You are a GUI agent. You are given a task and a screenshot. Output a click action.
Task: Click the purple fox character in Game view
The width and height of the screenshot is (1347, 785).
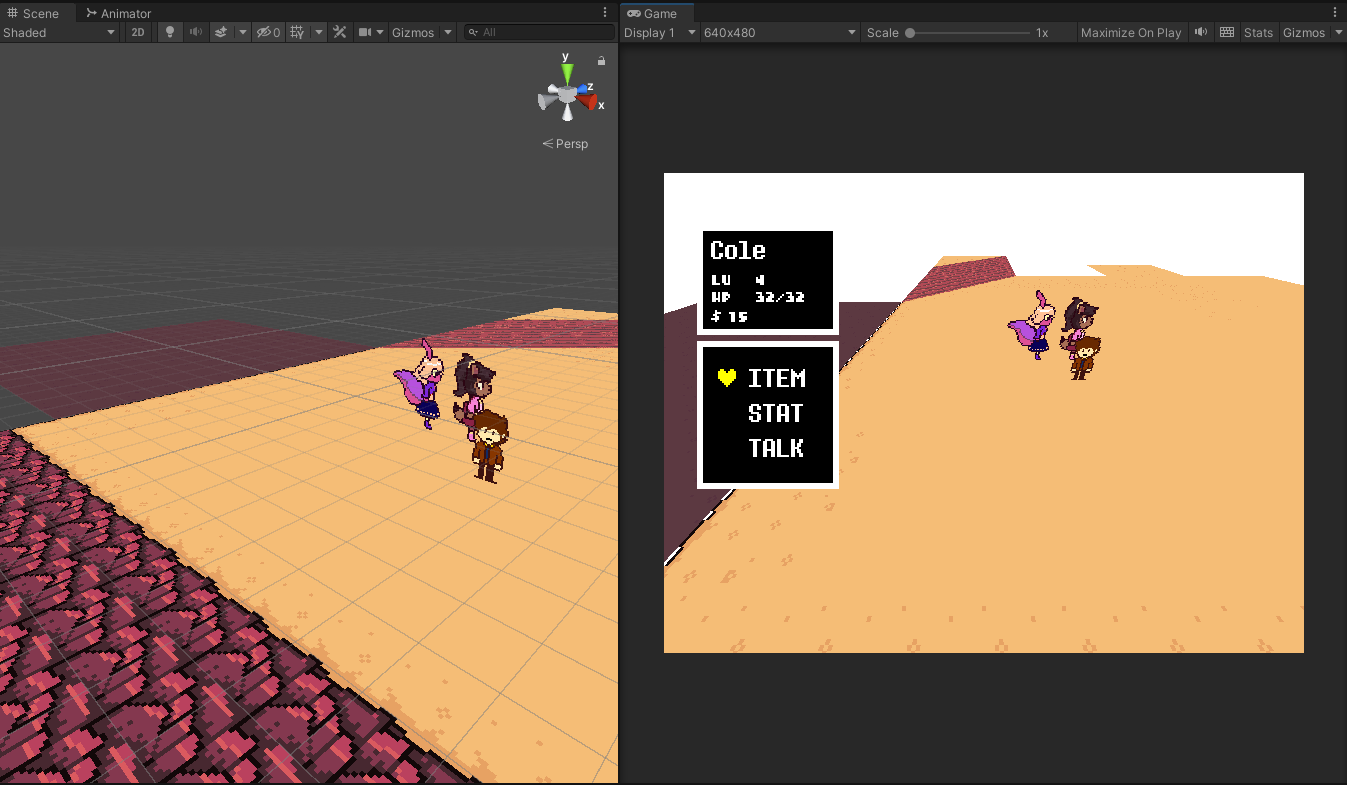tap(1034, 324)
